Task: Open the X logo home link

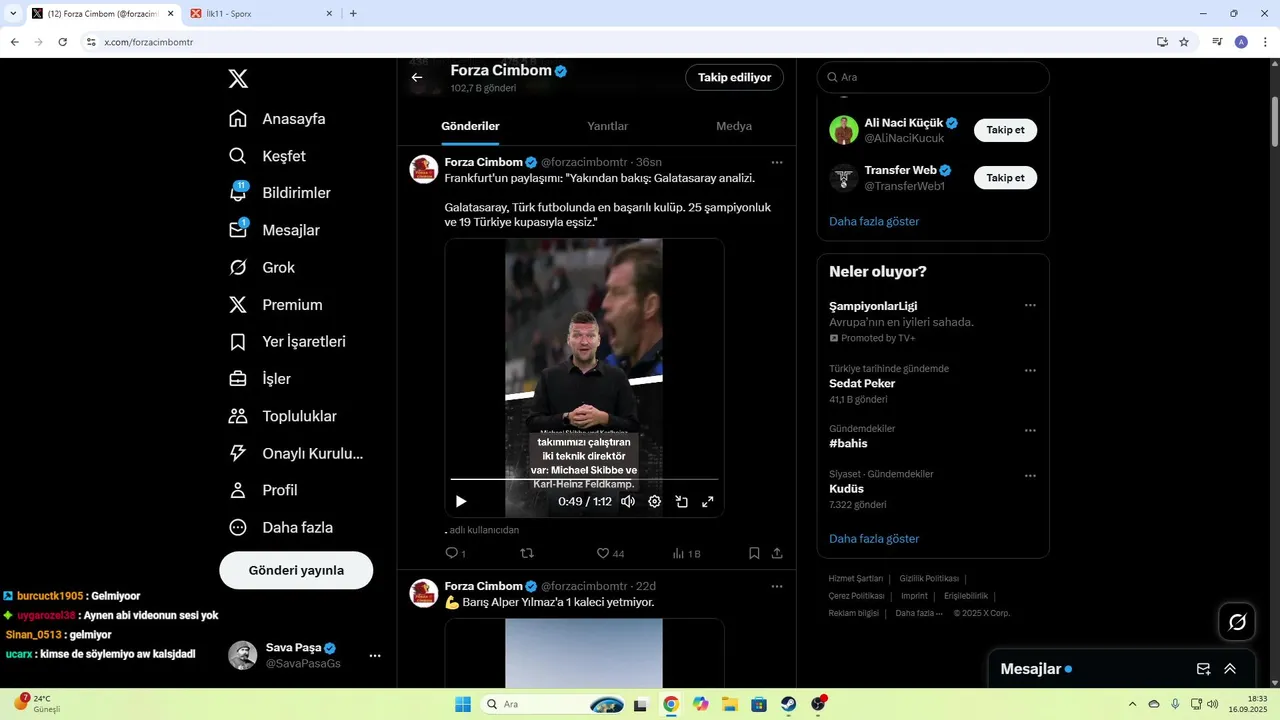Action: pyautogui.click(x=238, y=79)
